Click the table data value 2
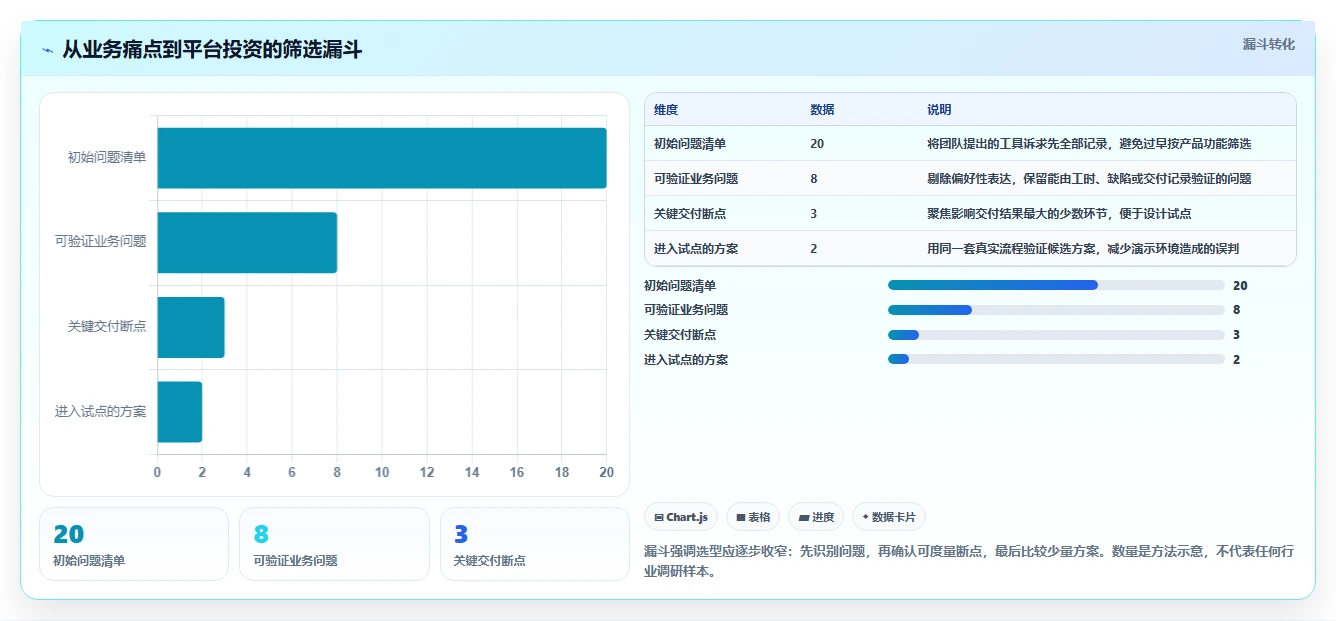The height and width of the screenshot is (621, 1336). [x=814, y=249]
